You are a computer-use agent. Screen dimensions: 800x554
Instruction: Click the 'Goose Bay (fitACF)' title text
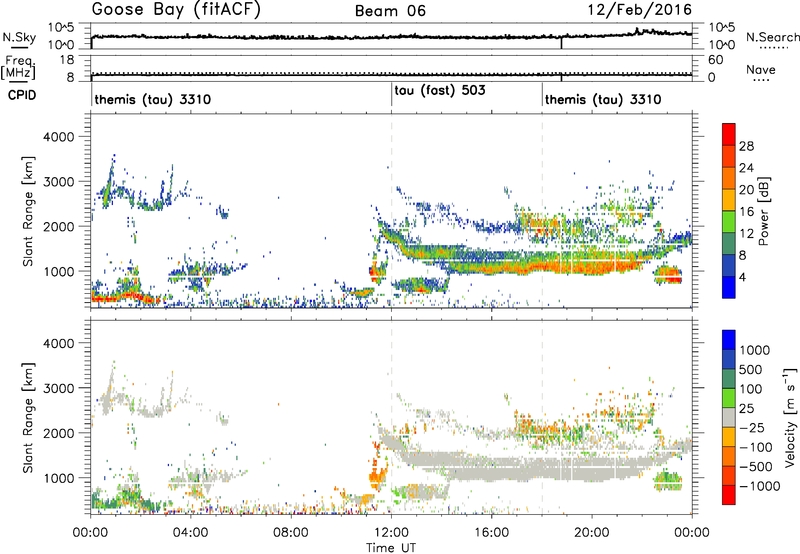pyautogui.click(x=176, y=10)
